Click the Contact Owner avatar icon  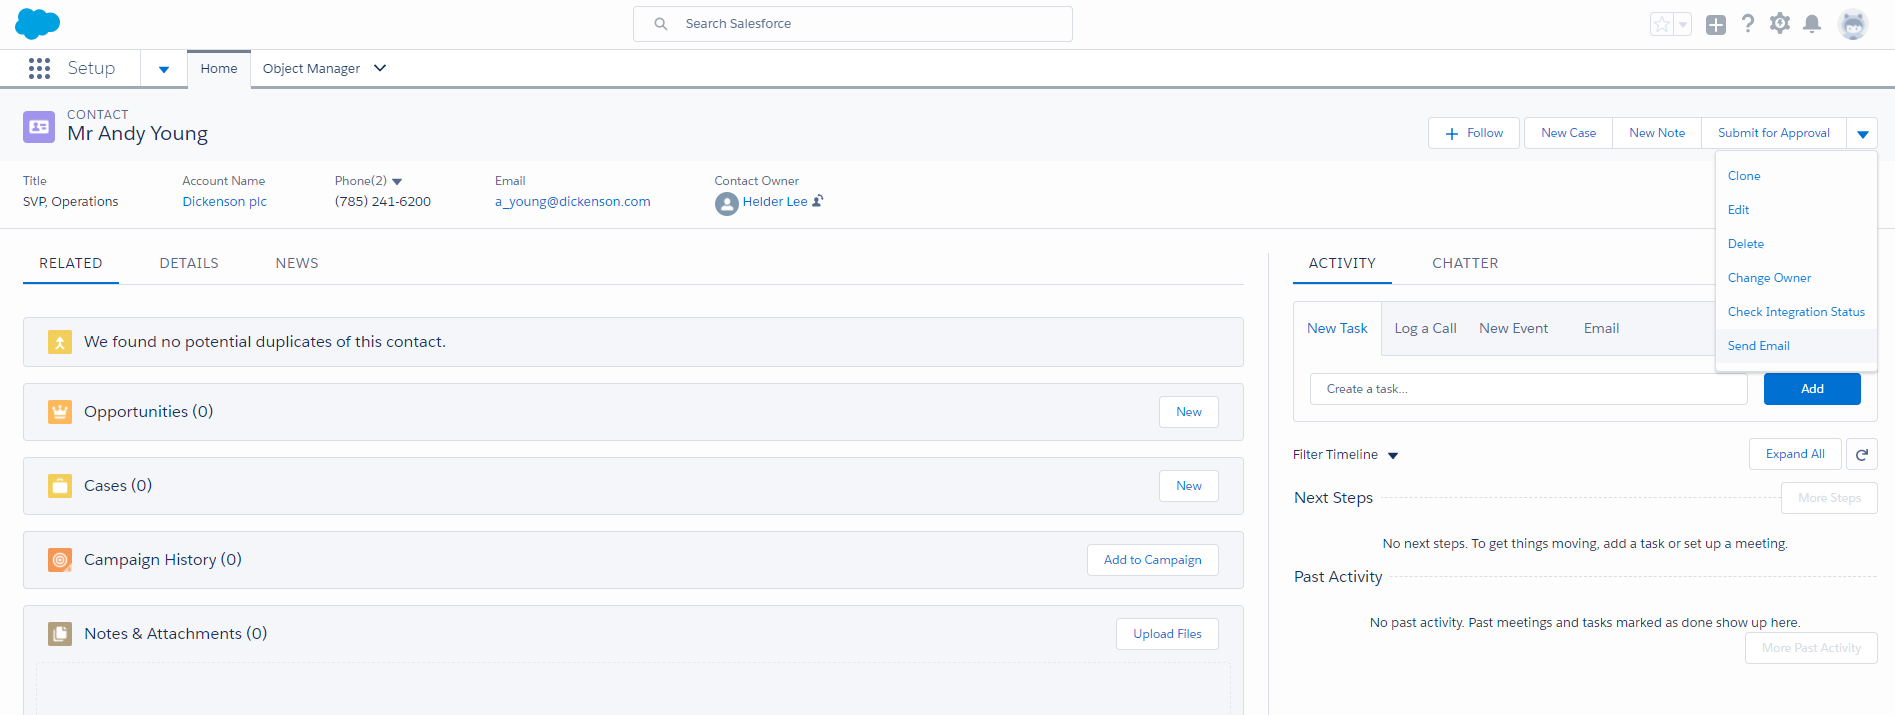point(727,204)
